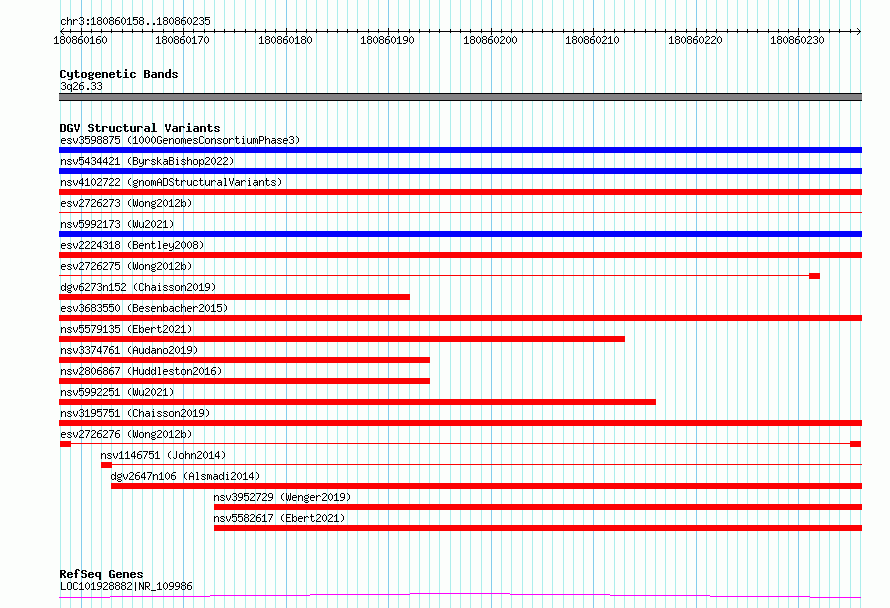This screenshot has height=608, width=890.
Task: Select nsv3195751 (Chaisson2019) variant label
Action: 135,413
